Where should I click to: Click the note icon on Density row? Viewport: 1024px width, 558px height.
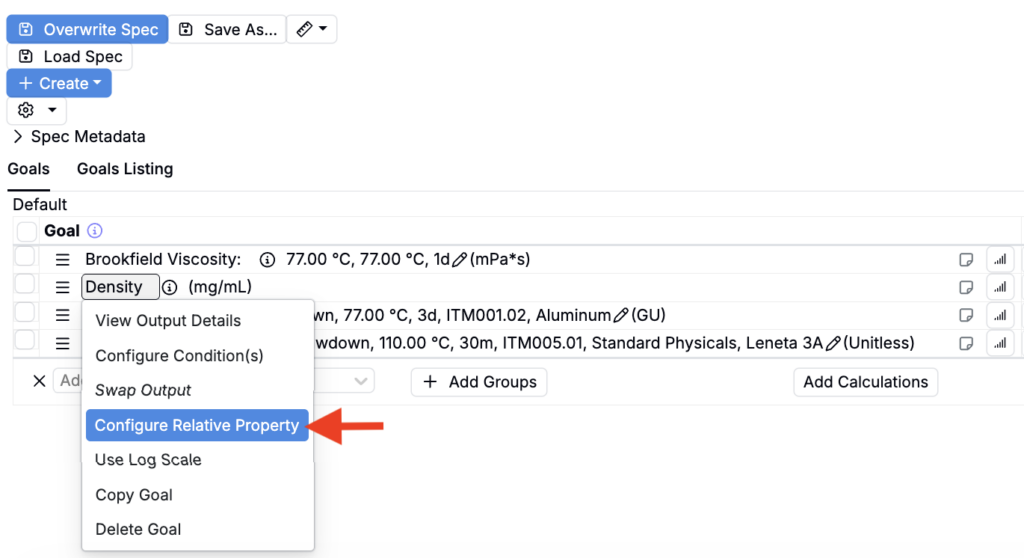966,288
